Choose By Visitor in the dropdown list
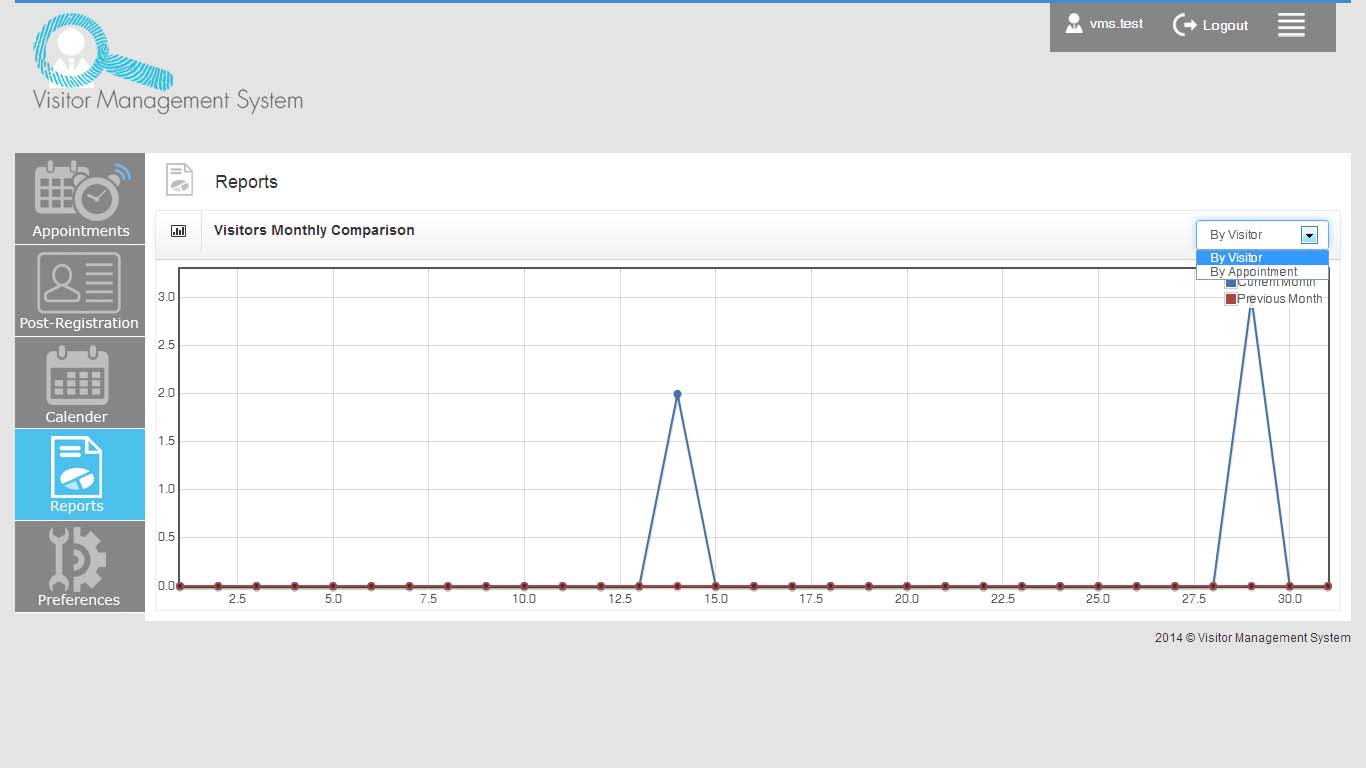This screenshot has height=768, width=1366. click(x=1262, y=257)
